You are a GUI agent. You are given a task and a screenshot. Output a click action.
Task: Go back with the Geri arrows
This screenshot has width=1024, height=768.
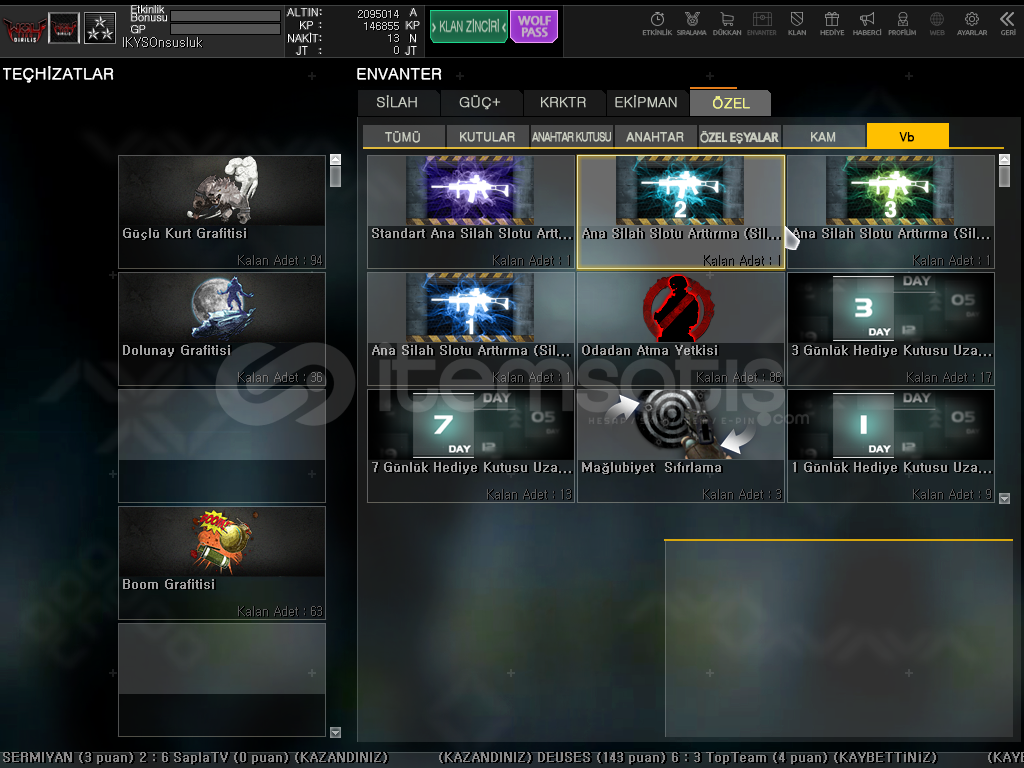coord(1008,23)
